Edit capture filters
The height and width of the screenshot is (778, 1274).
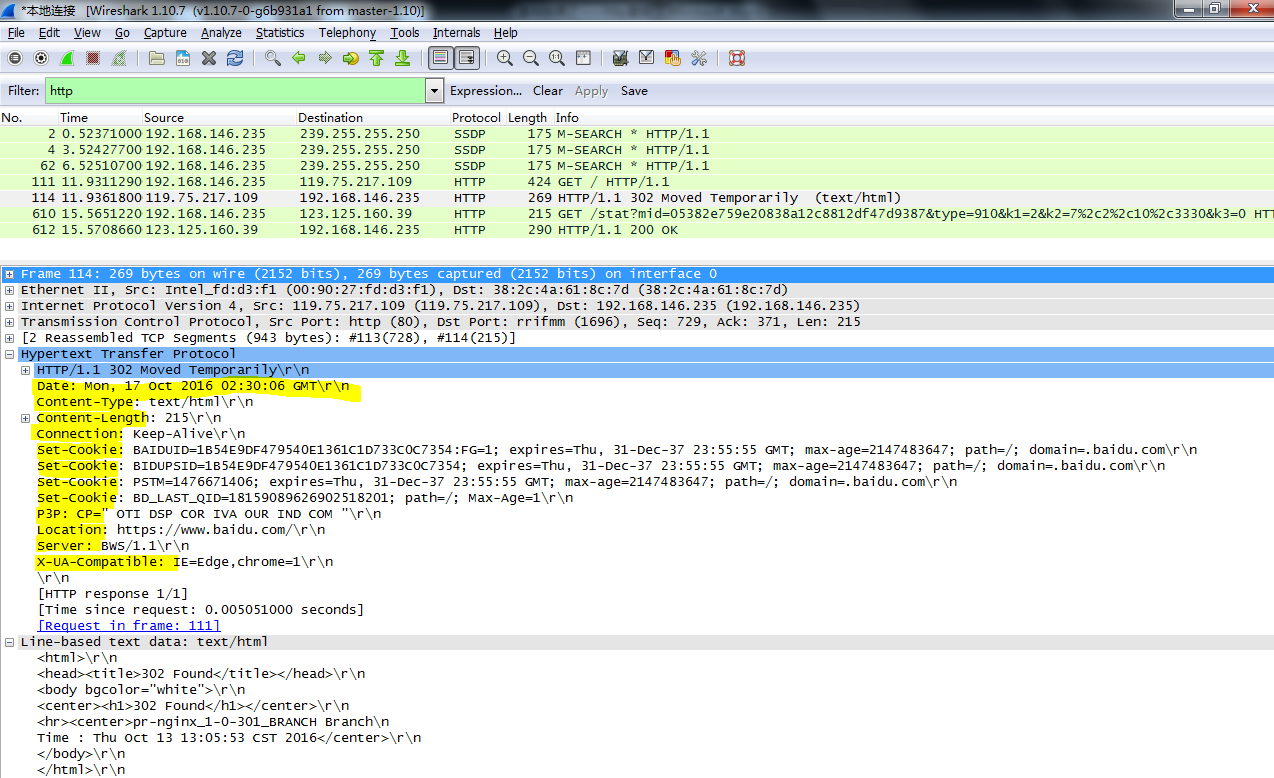click(620, 58)
